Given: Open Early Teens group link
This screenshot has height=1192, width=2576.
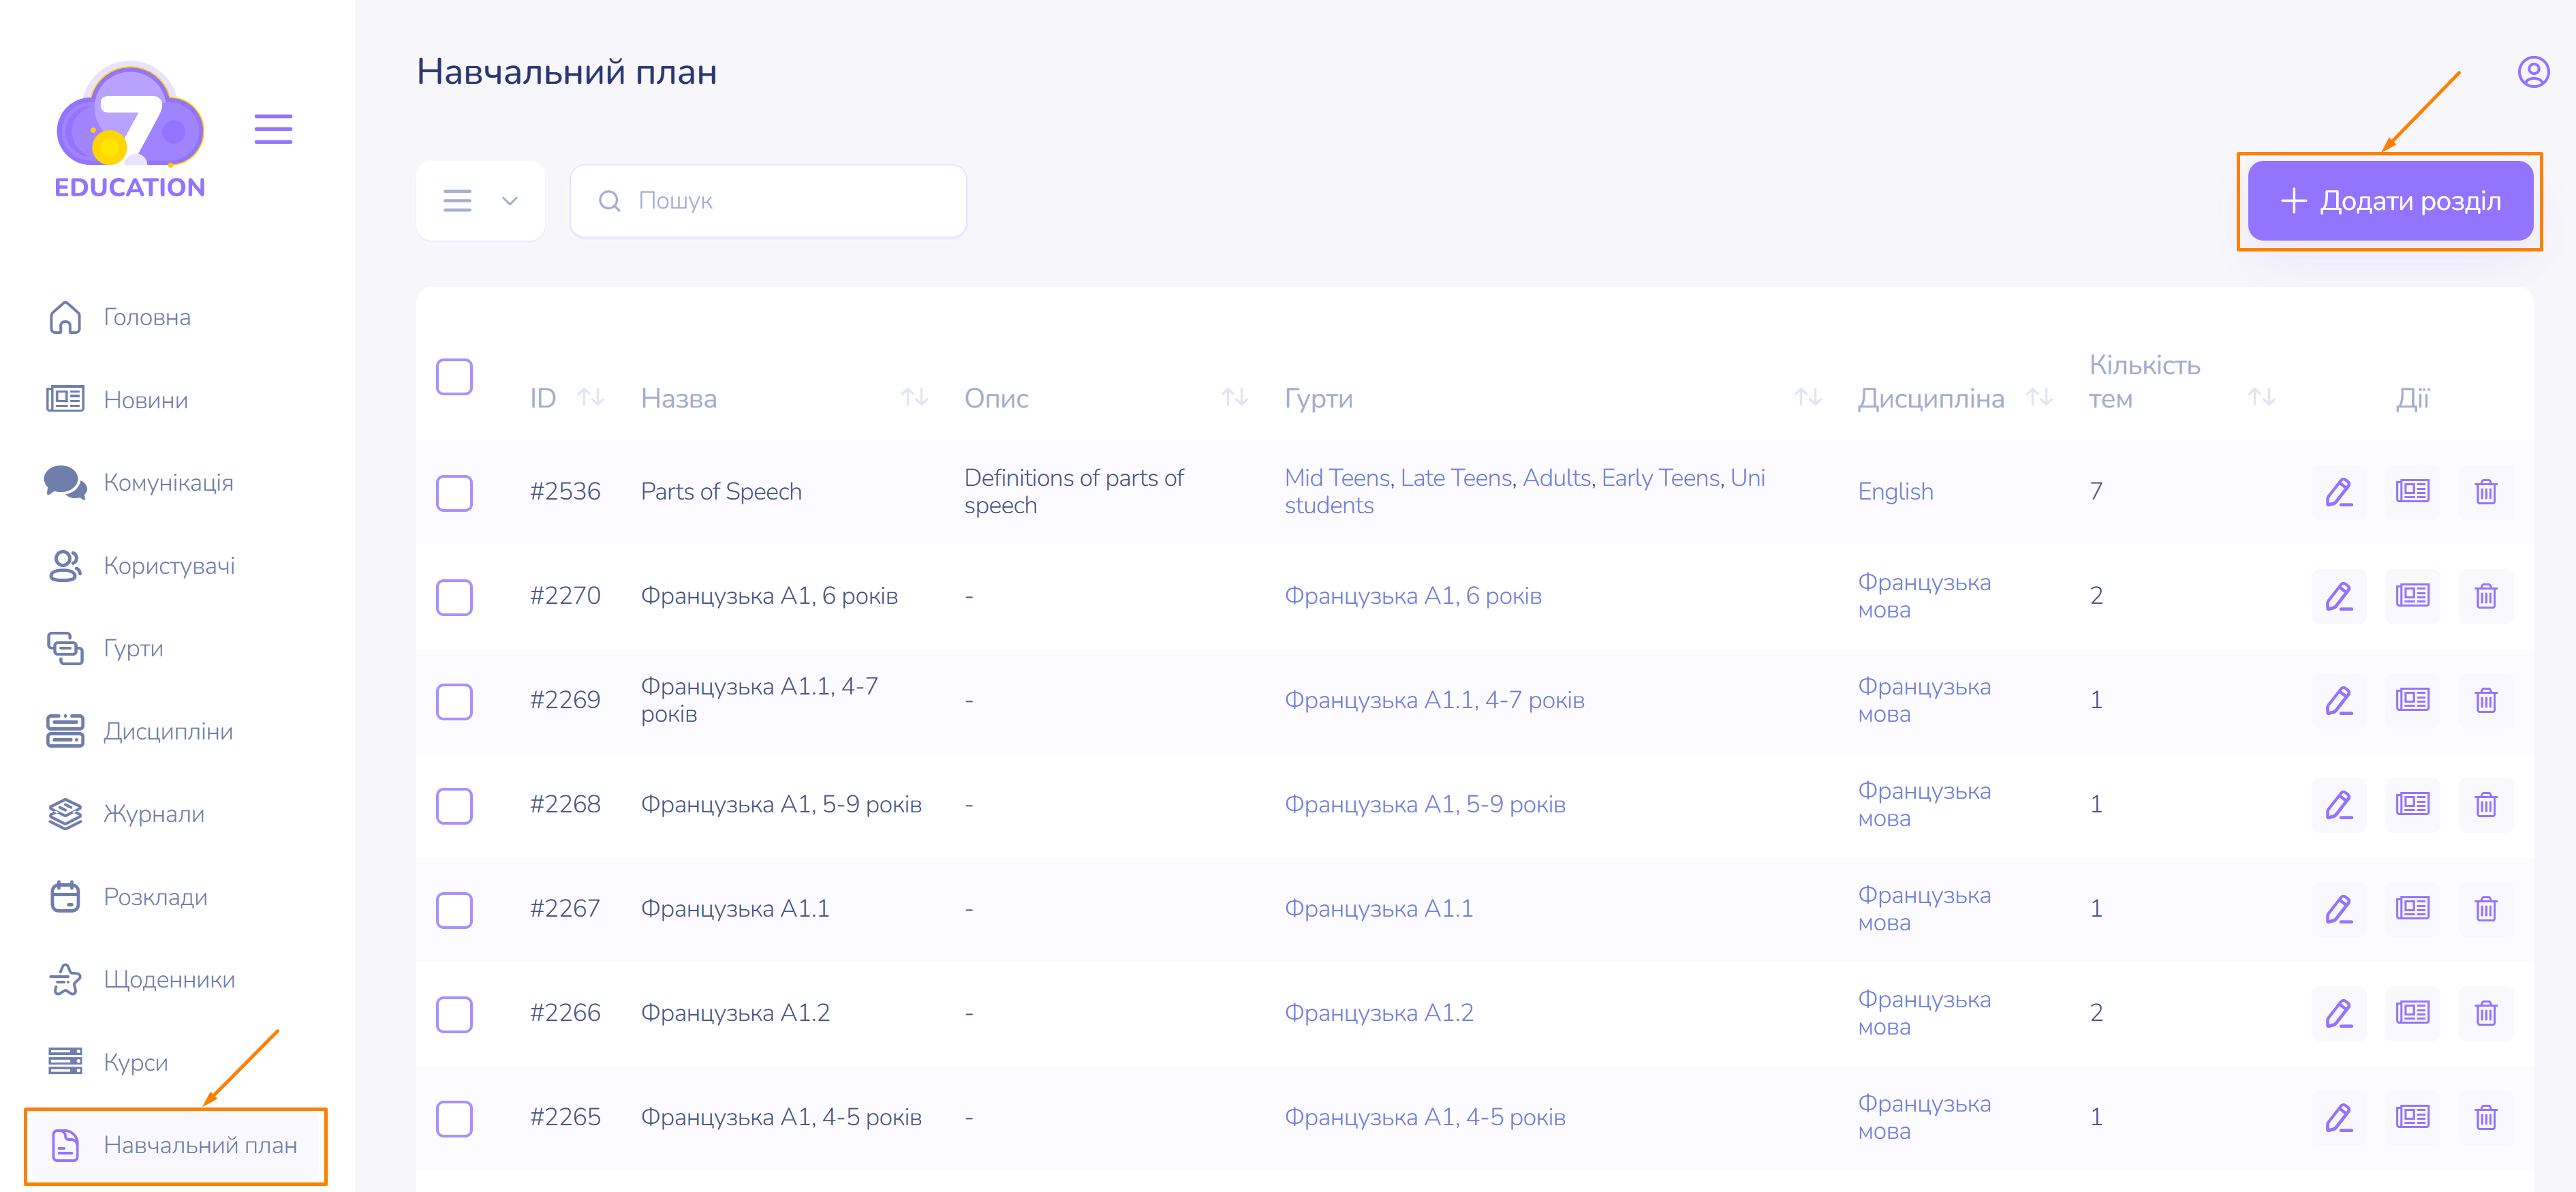Looking at the screenshot, I should [1660, 478].
